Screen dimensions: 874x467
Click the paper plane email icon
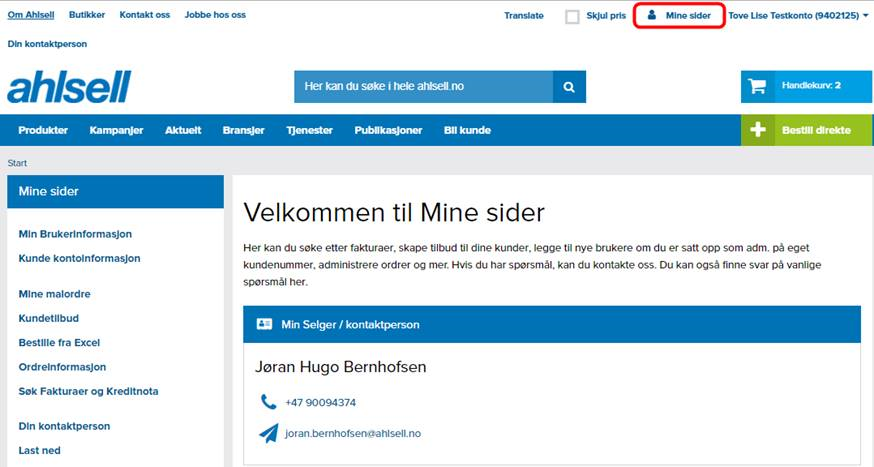pos(269,433)
